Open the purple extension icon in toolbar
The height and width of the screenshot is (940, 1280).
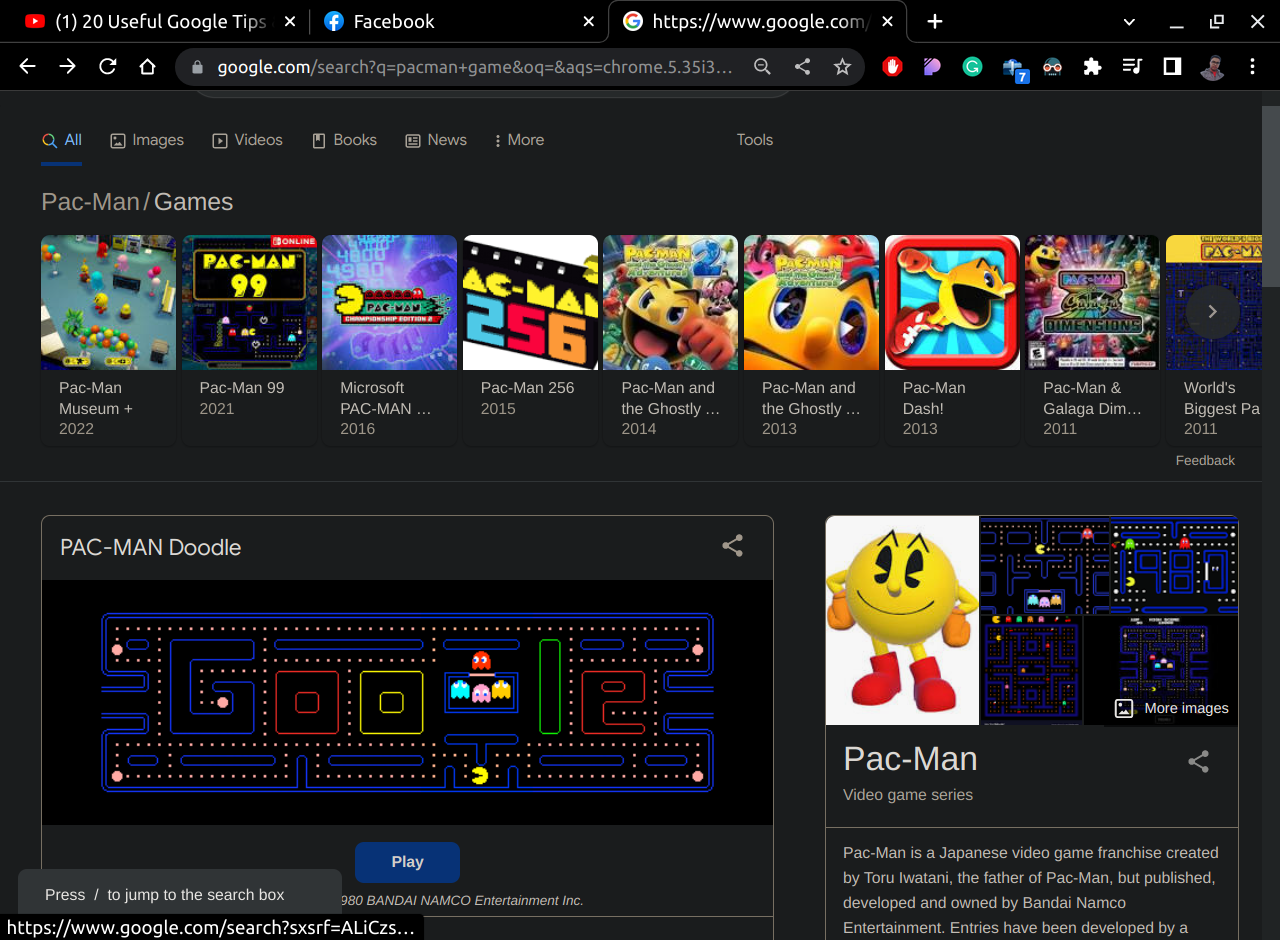point(932,67)
